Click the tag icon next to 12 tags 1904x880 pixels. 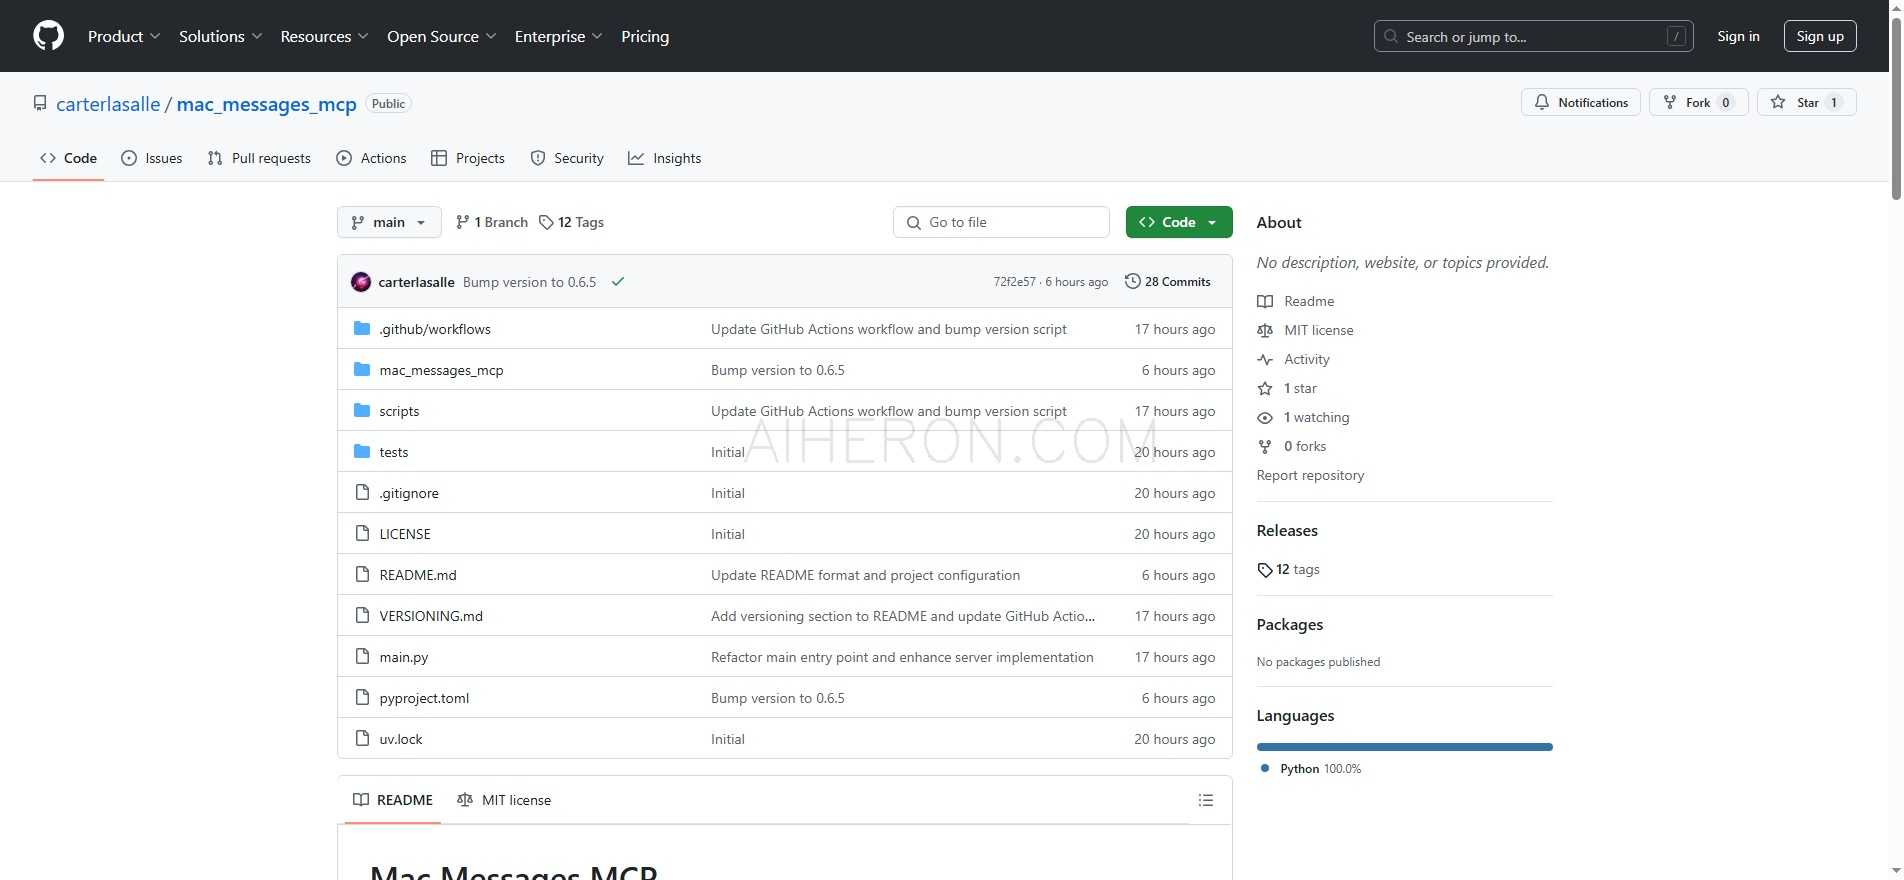click(1265, 570)
